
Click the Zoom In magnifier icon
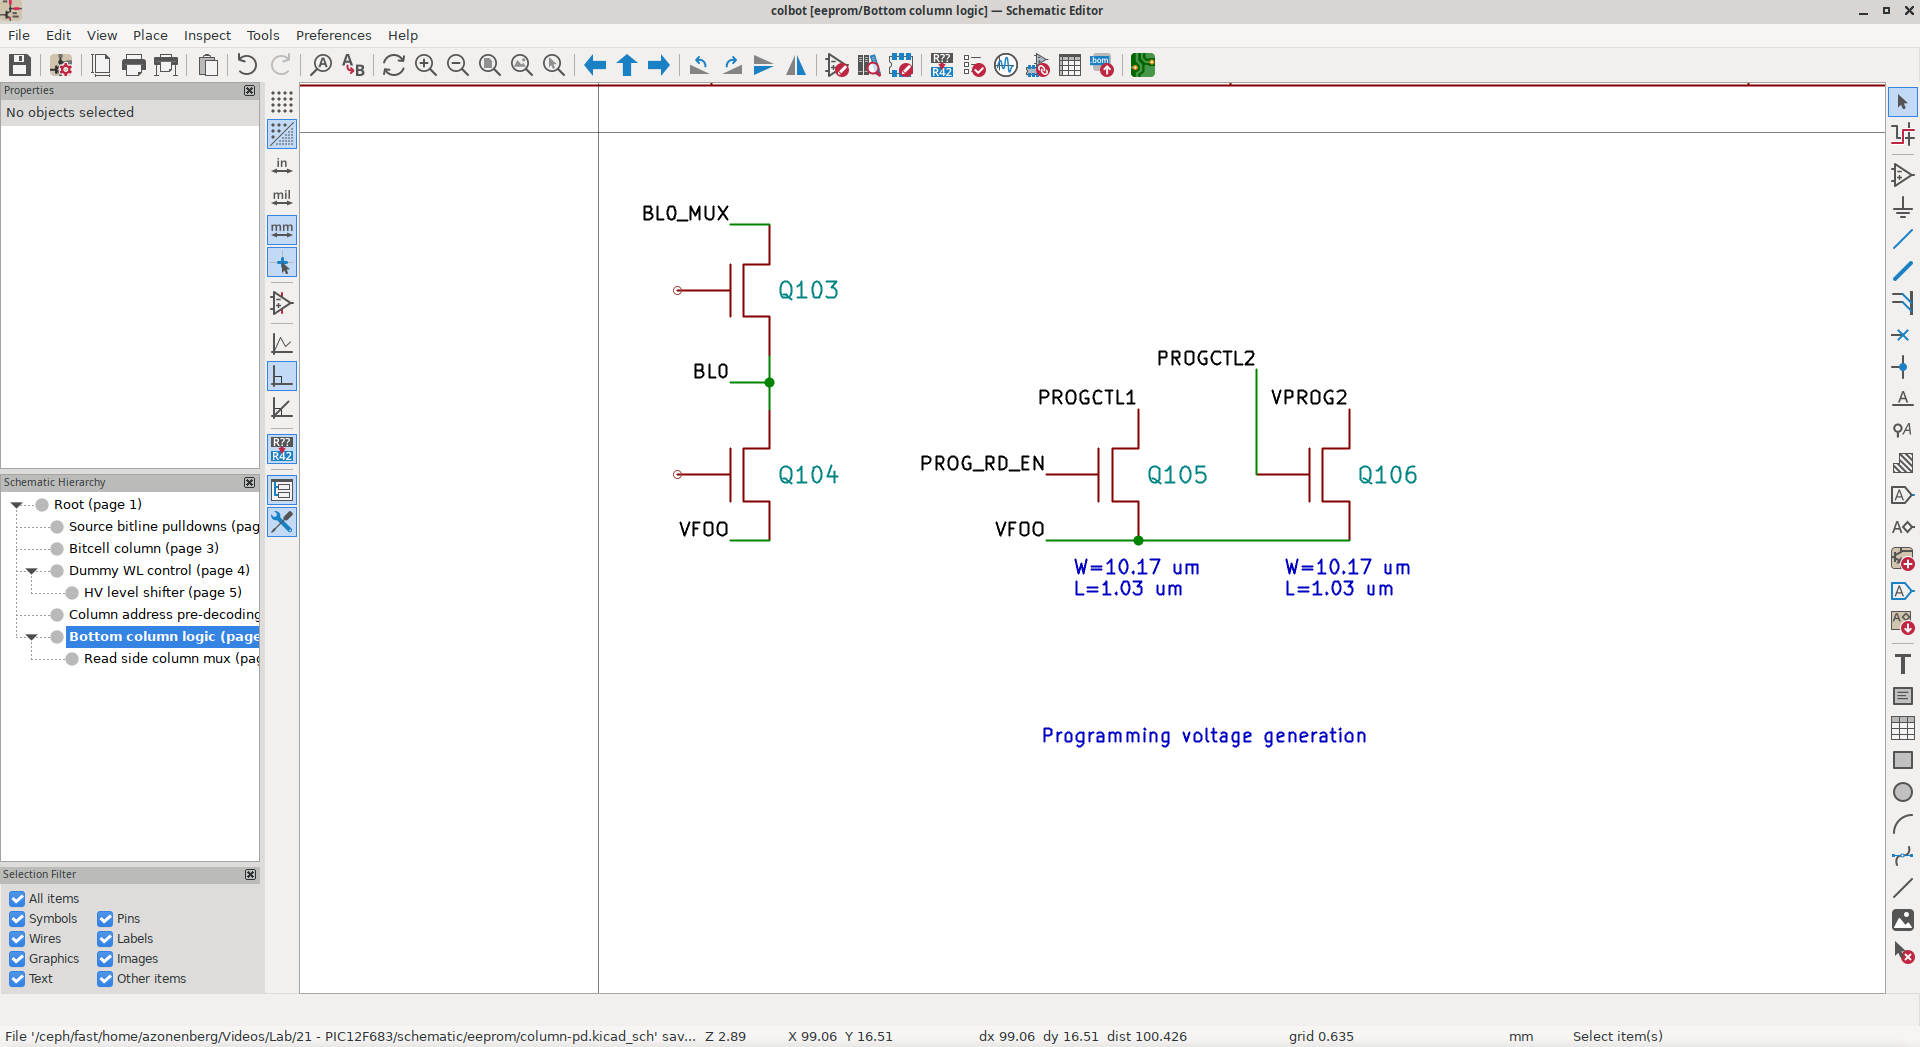[426, 66]
